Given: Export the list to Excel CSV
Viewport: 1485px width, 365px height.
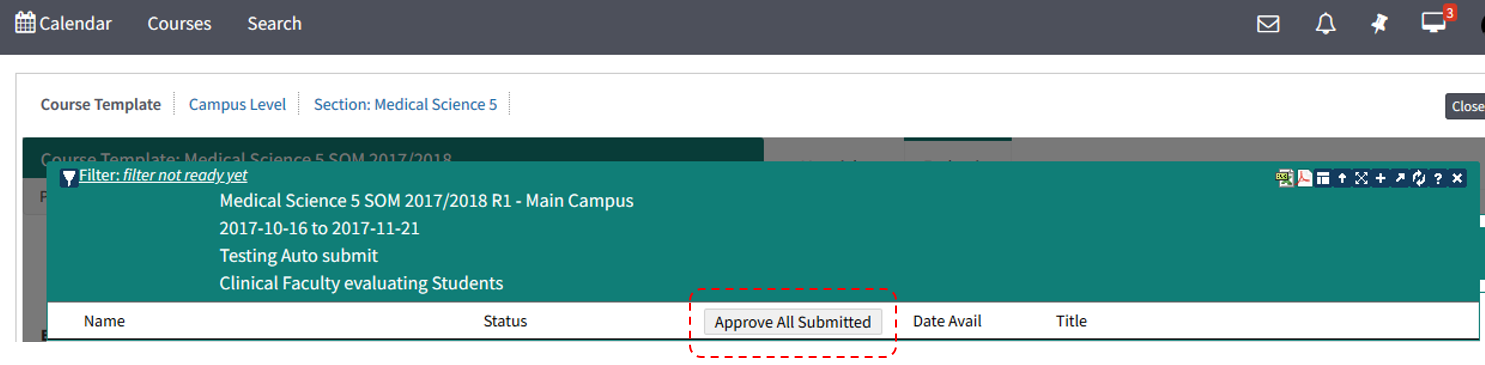Looking at the screenshot, I should click(x=1285, y=178).
